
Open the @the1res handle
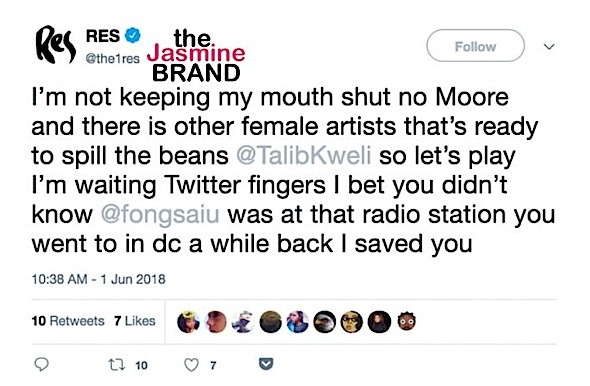point(113,59)
